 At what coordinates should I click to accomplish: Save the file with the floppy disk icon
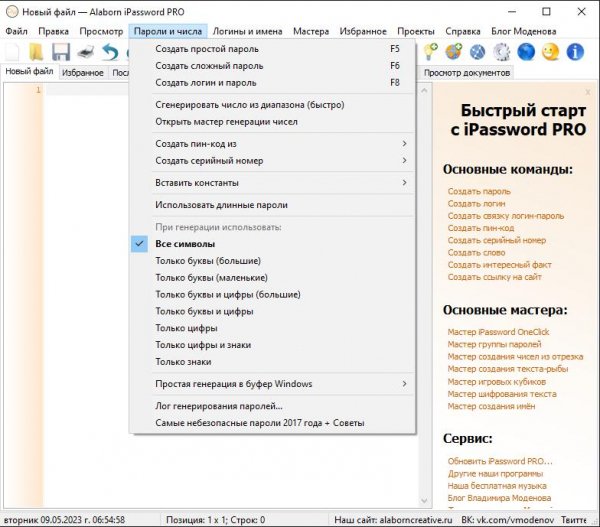[x=61, y=52]
